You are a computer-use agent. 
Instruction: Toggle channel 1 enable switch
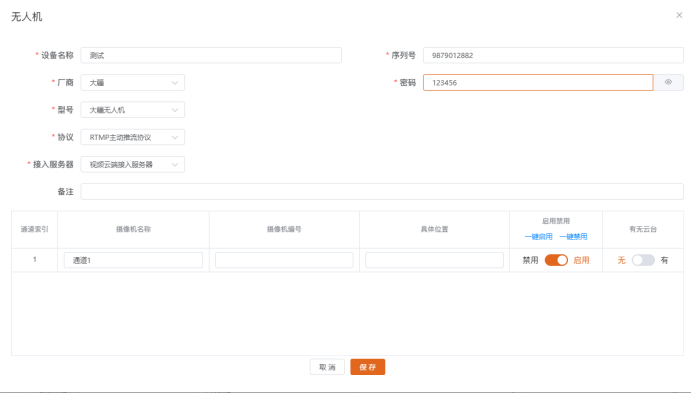tap(556, 260)
